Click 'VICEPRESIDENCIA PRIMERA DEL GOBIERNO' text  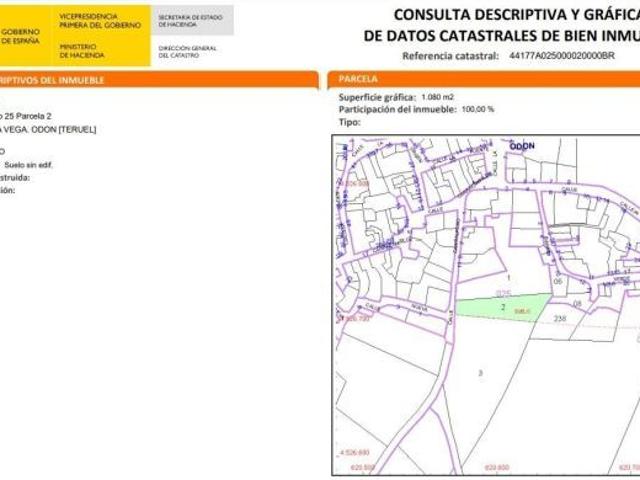100,21
